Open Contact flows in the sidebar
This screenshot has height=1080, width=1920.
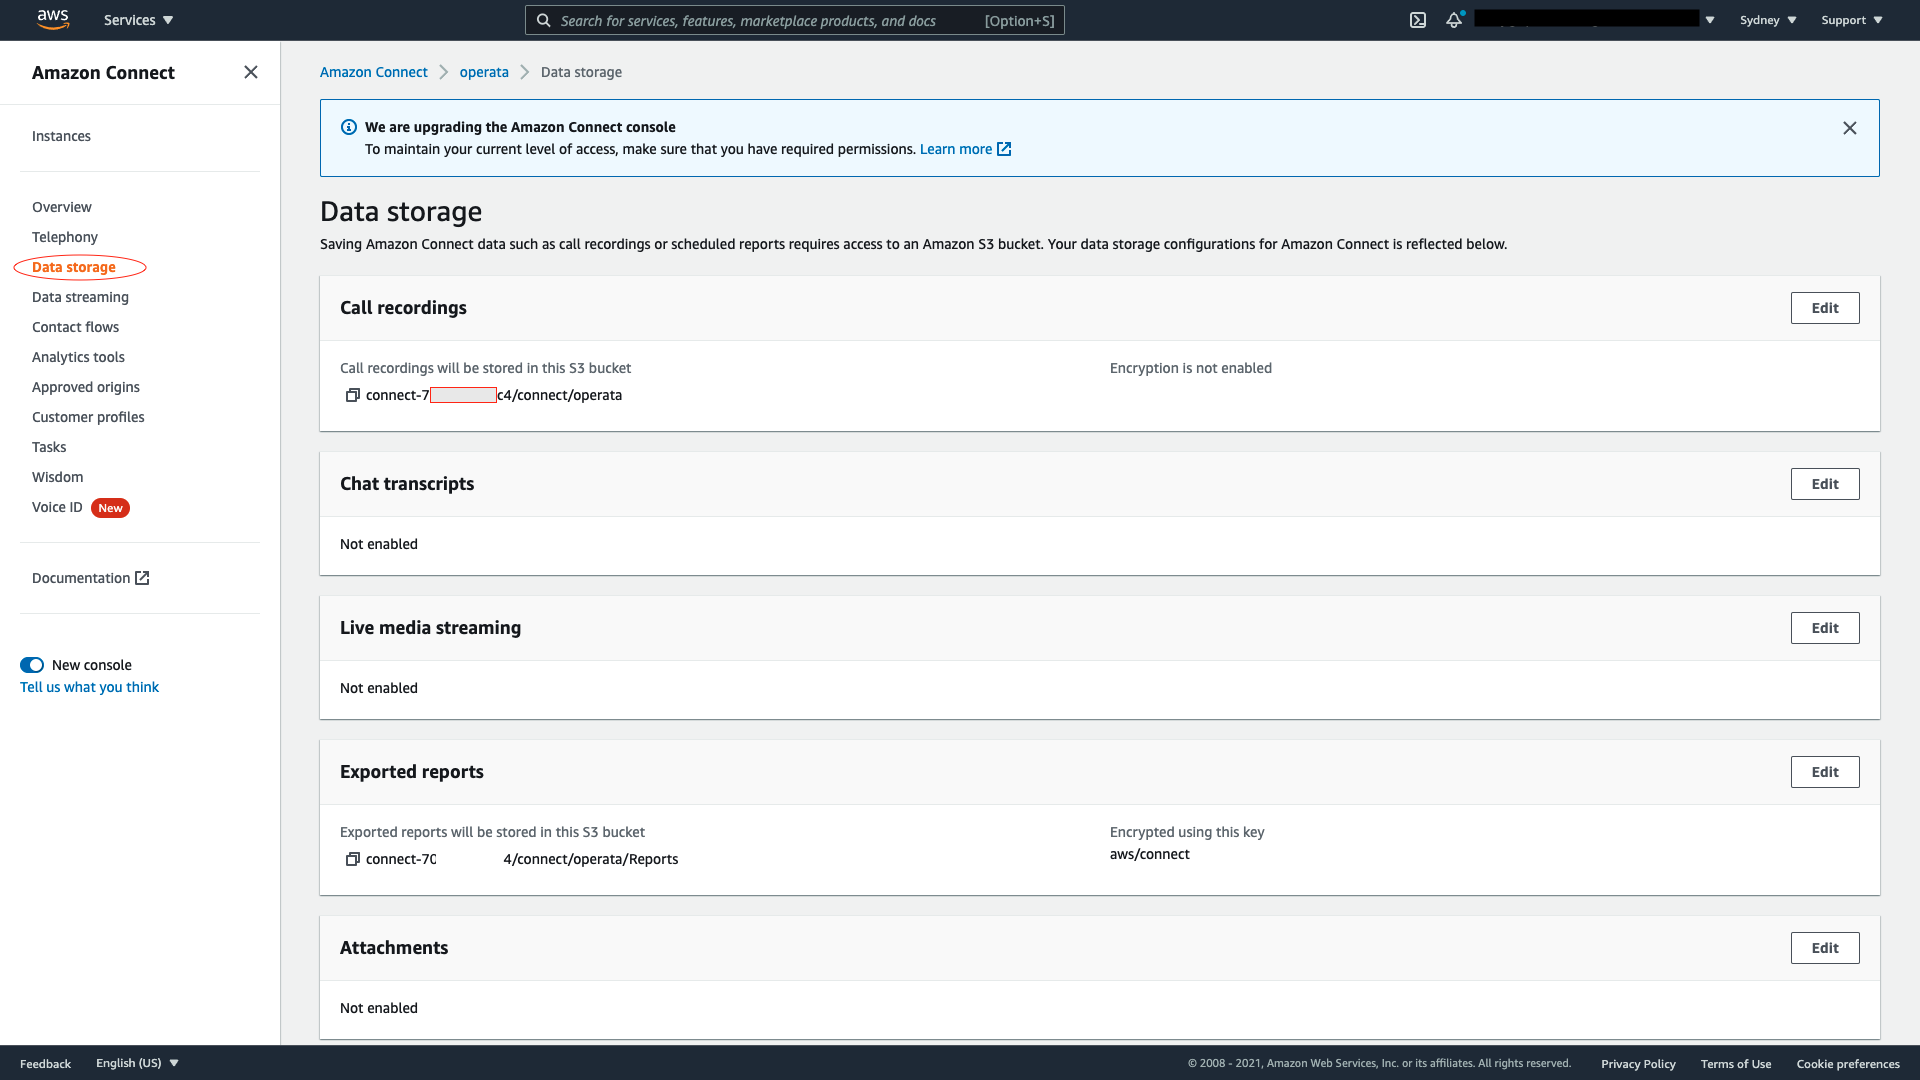point(75,327)
